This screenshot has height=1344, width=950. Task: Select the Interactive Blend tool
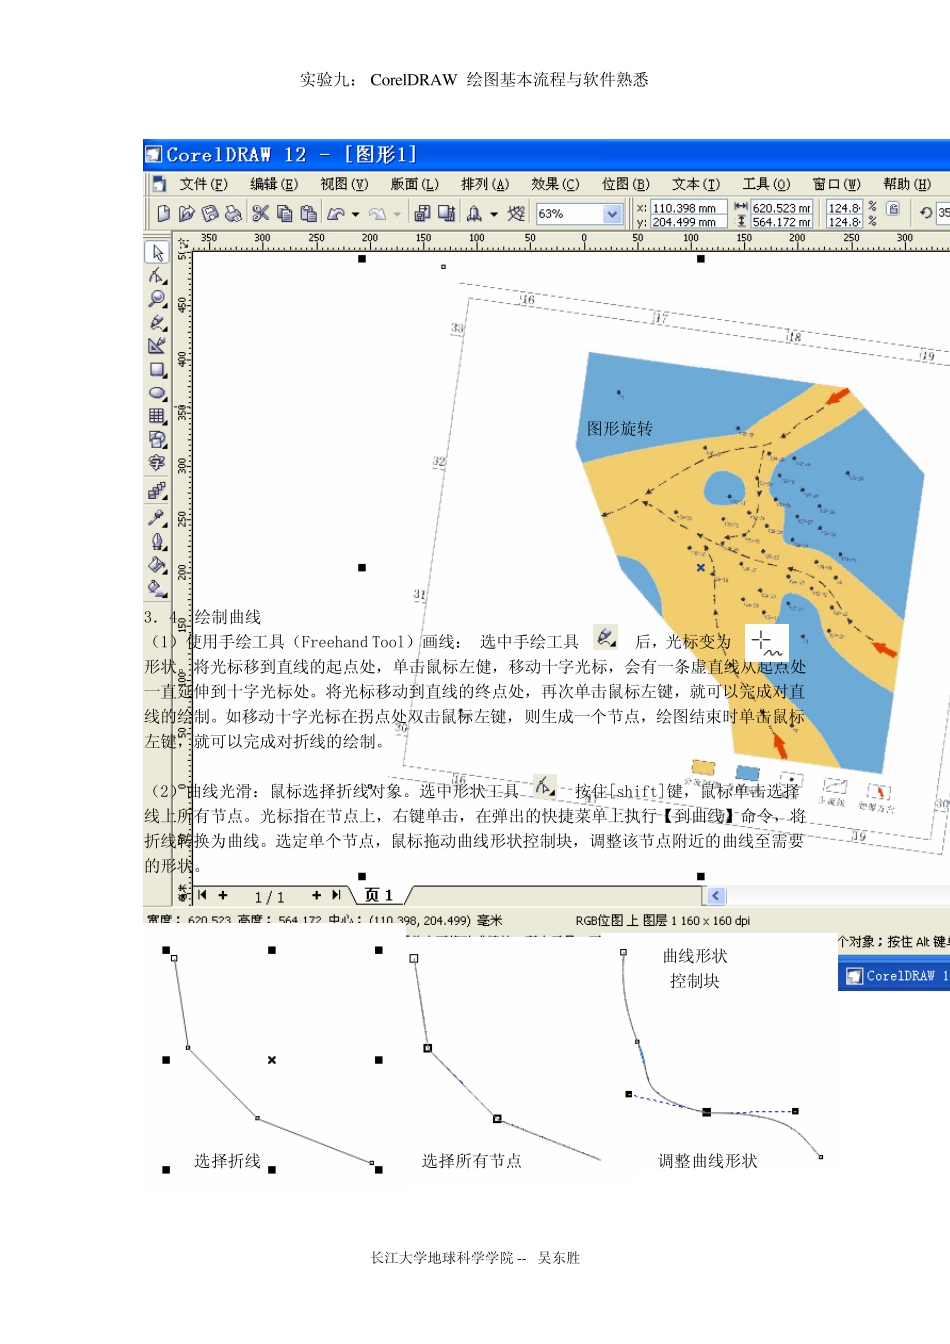pyautogui.click(x=157, y=490)
